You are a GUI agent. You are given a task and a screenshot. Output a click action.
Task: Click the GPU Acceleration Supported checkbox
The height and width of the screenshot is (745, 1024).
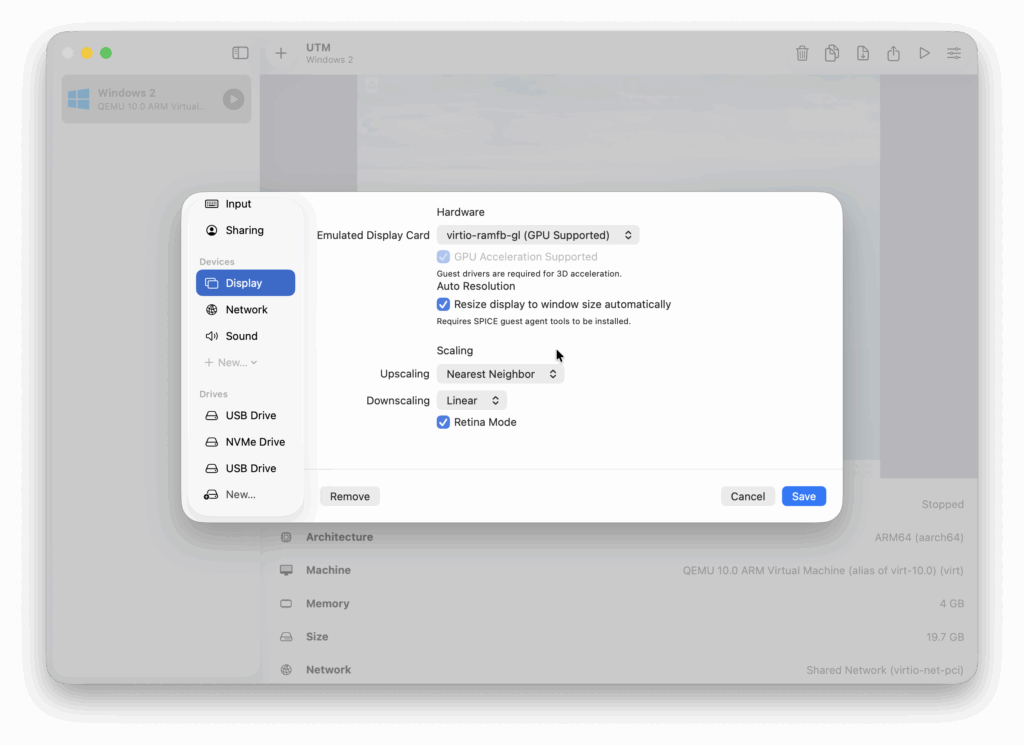[444, 257]
